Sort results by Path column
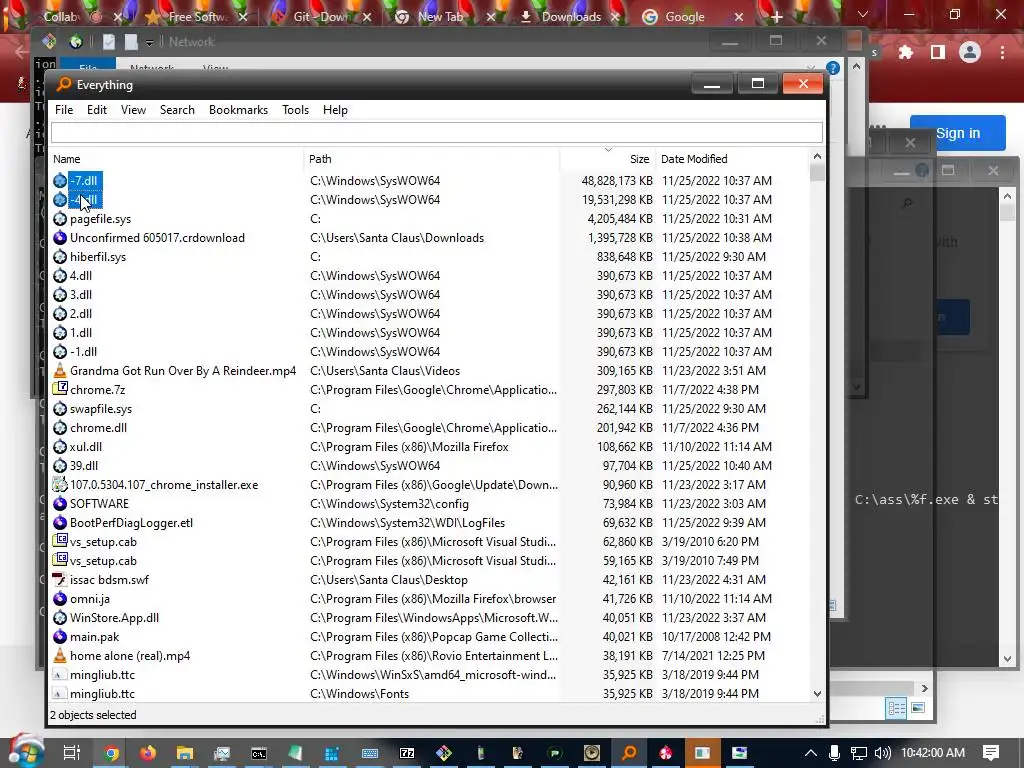The height and width of the screenshot is (768, 1024). pos(432,159)
